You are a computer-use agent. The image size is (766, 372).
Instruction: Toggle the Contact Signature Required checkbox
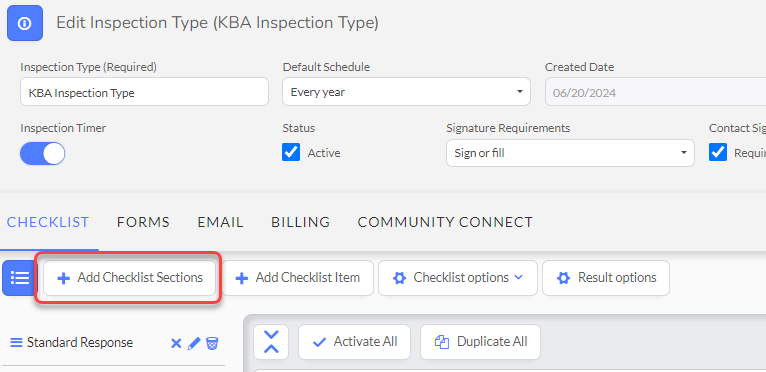718,153
